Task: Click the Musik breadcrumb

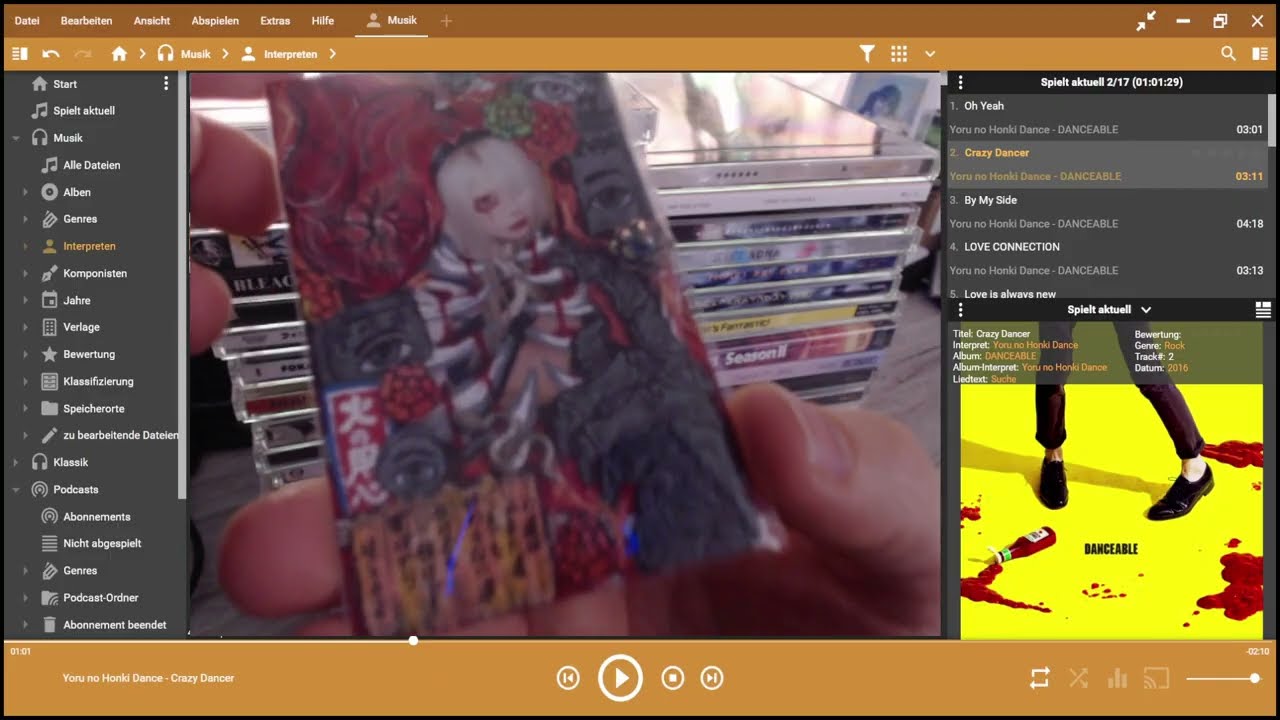Action: (195, 54)
